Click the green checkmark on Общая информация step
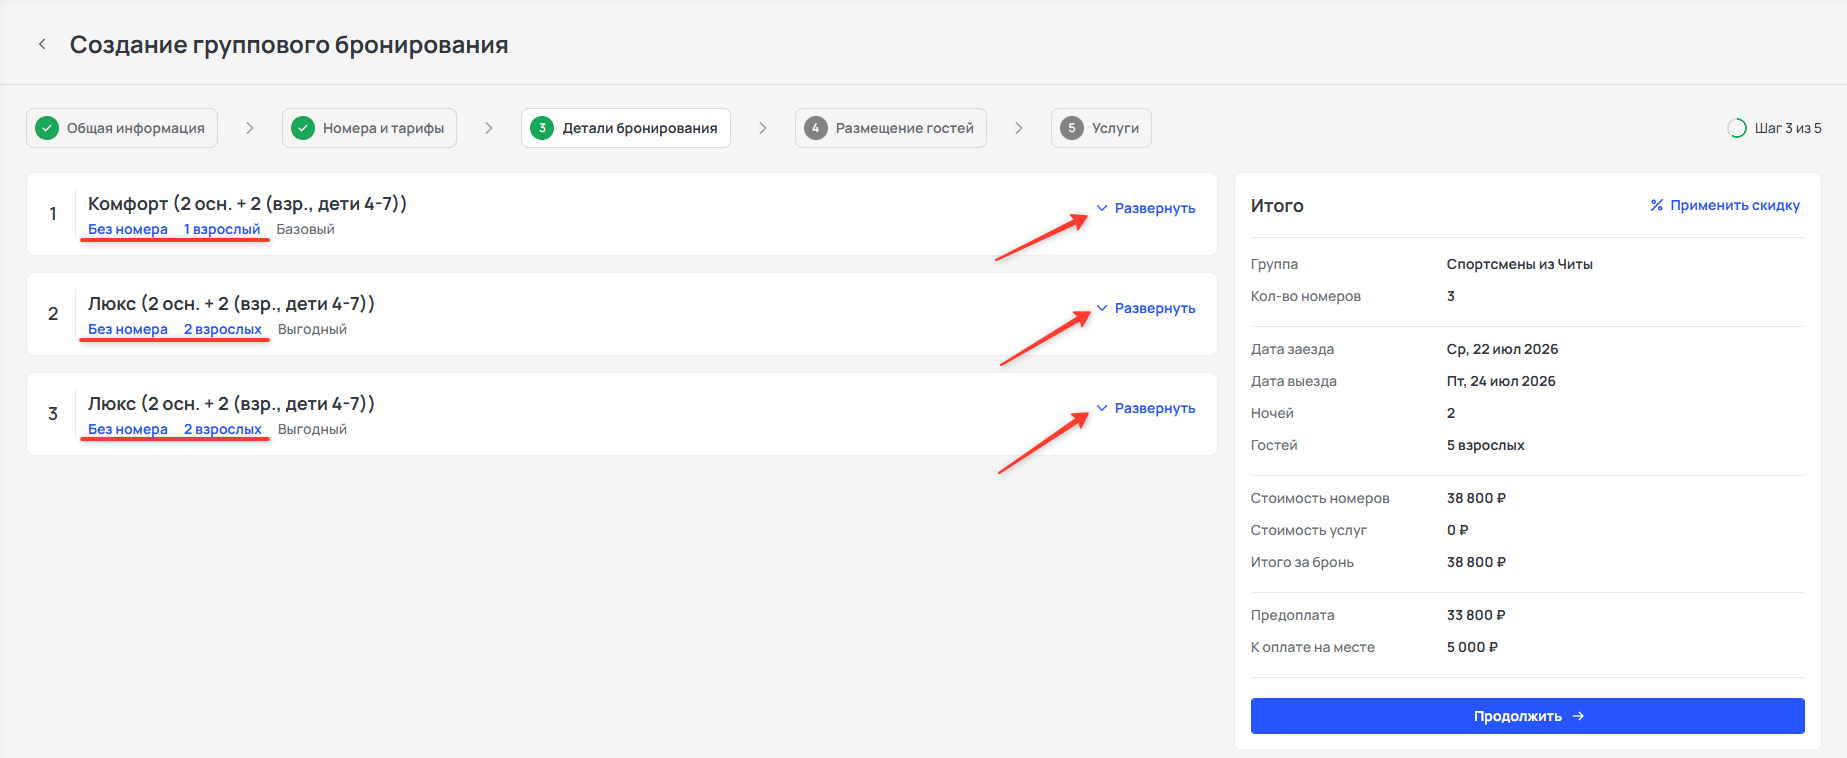This screenshot has height=758, width=1847. [x=47, y=128]
